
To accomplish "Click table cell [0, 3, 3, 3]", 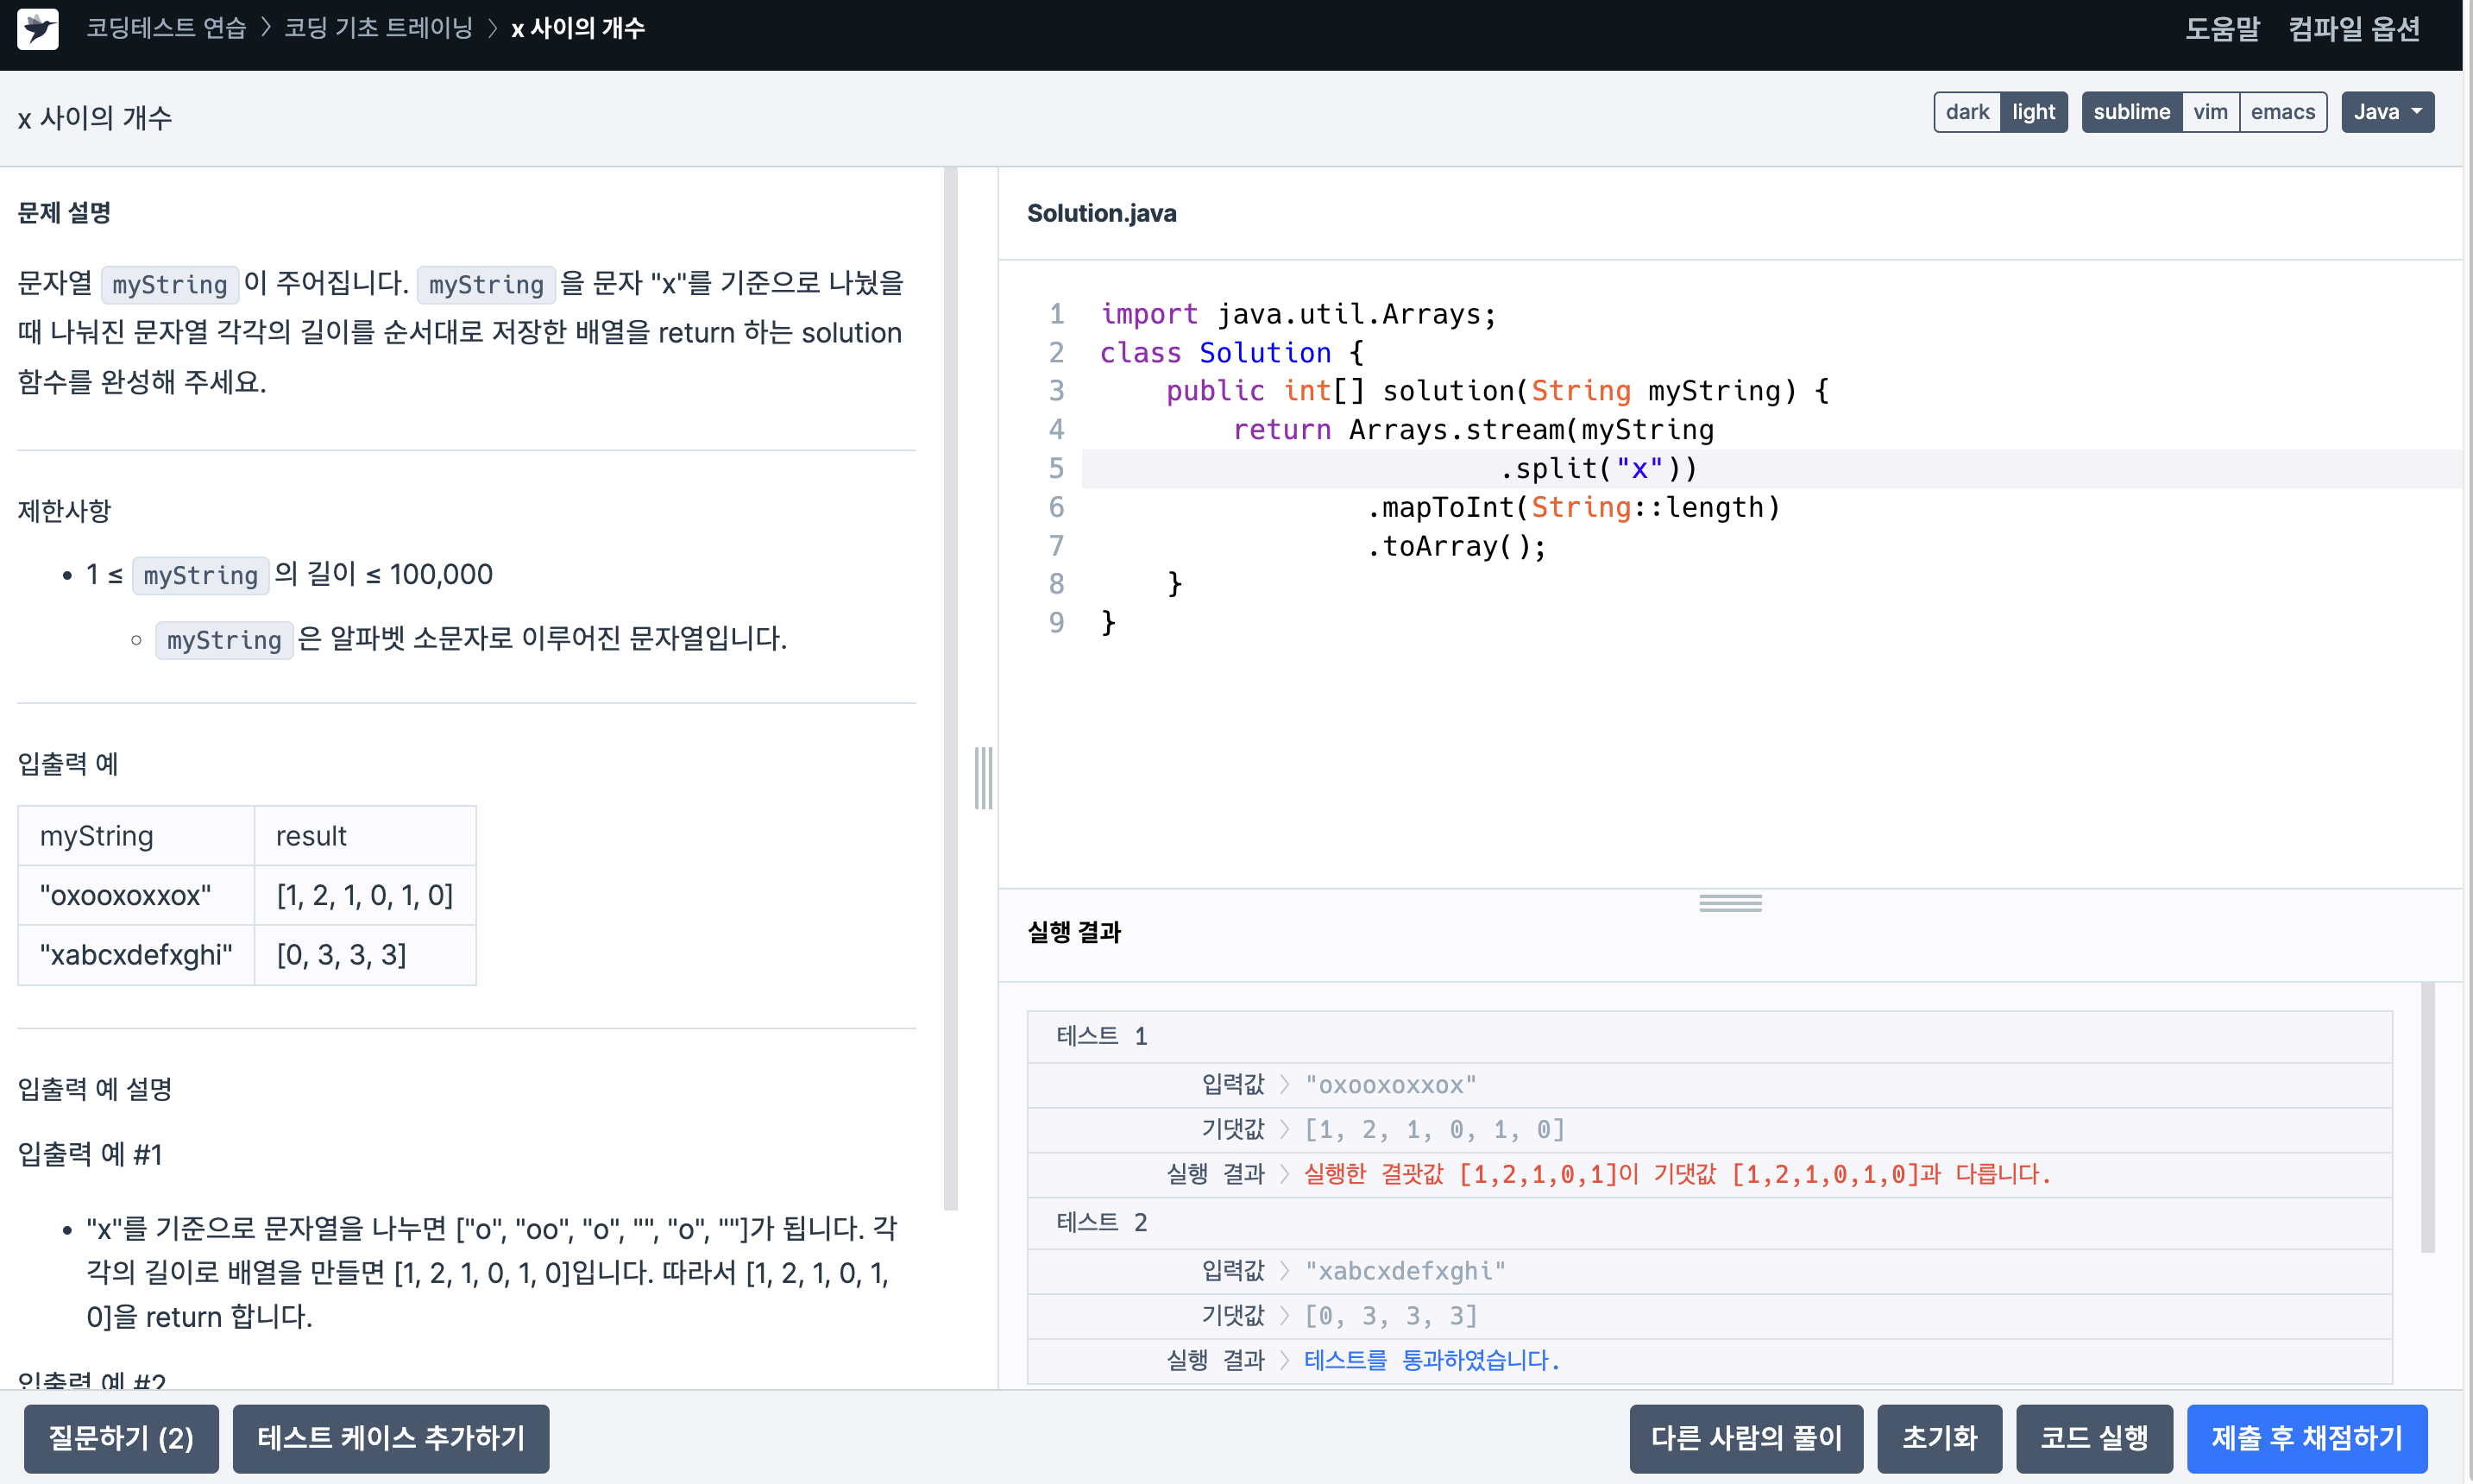I will [365, 955].
